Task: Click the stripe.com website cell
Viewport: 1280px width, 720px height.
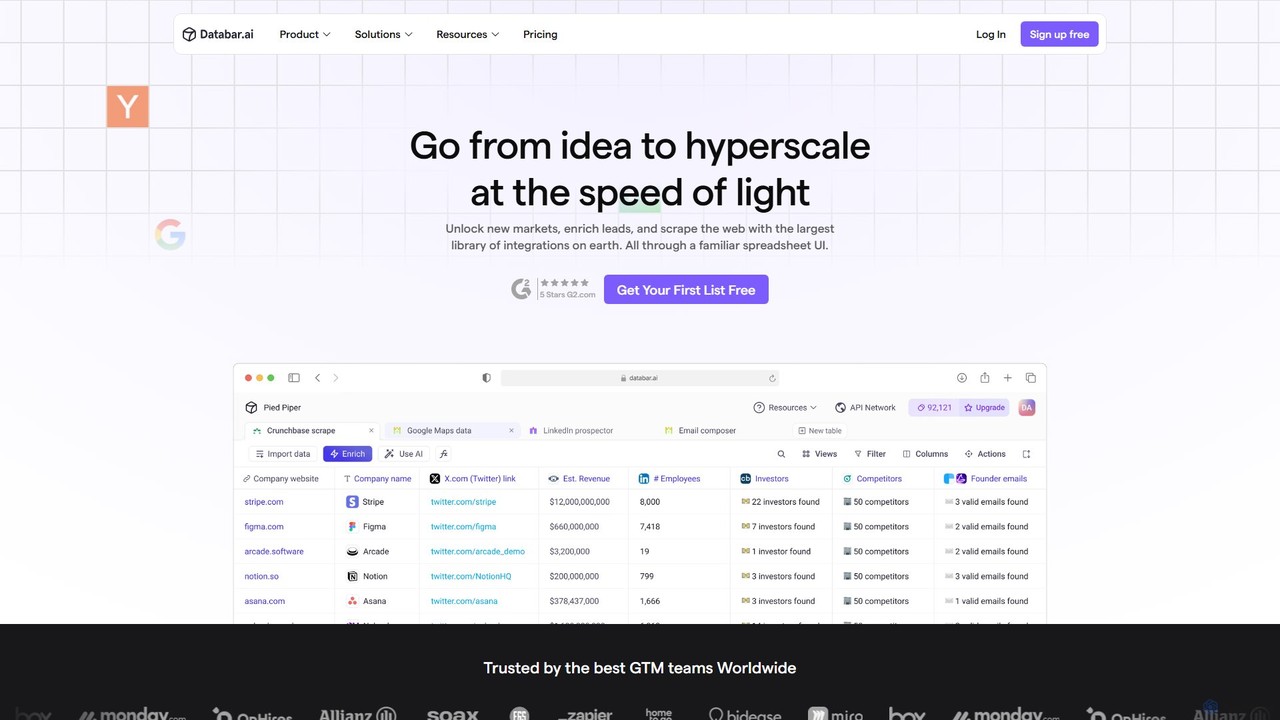Action: (x=264, y=502)
